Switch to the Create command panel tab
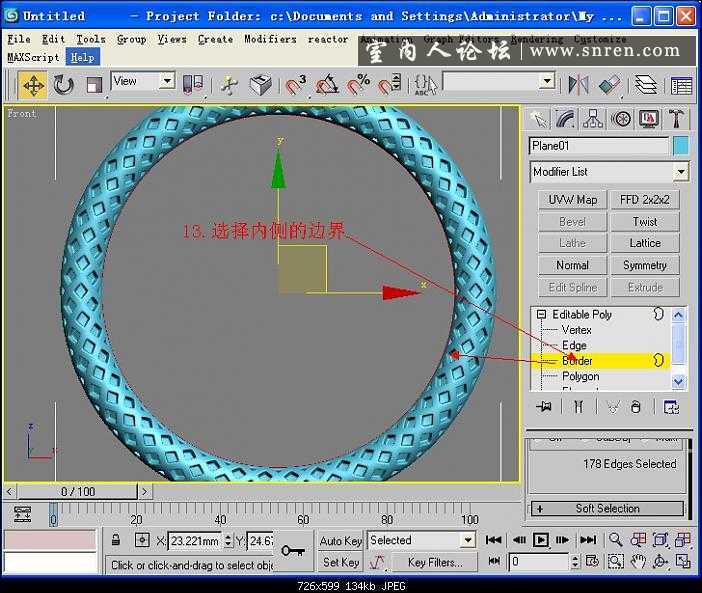 pyautogui.click(x=539, y=119)
